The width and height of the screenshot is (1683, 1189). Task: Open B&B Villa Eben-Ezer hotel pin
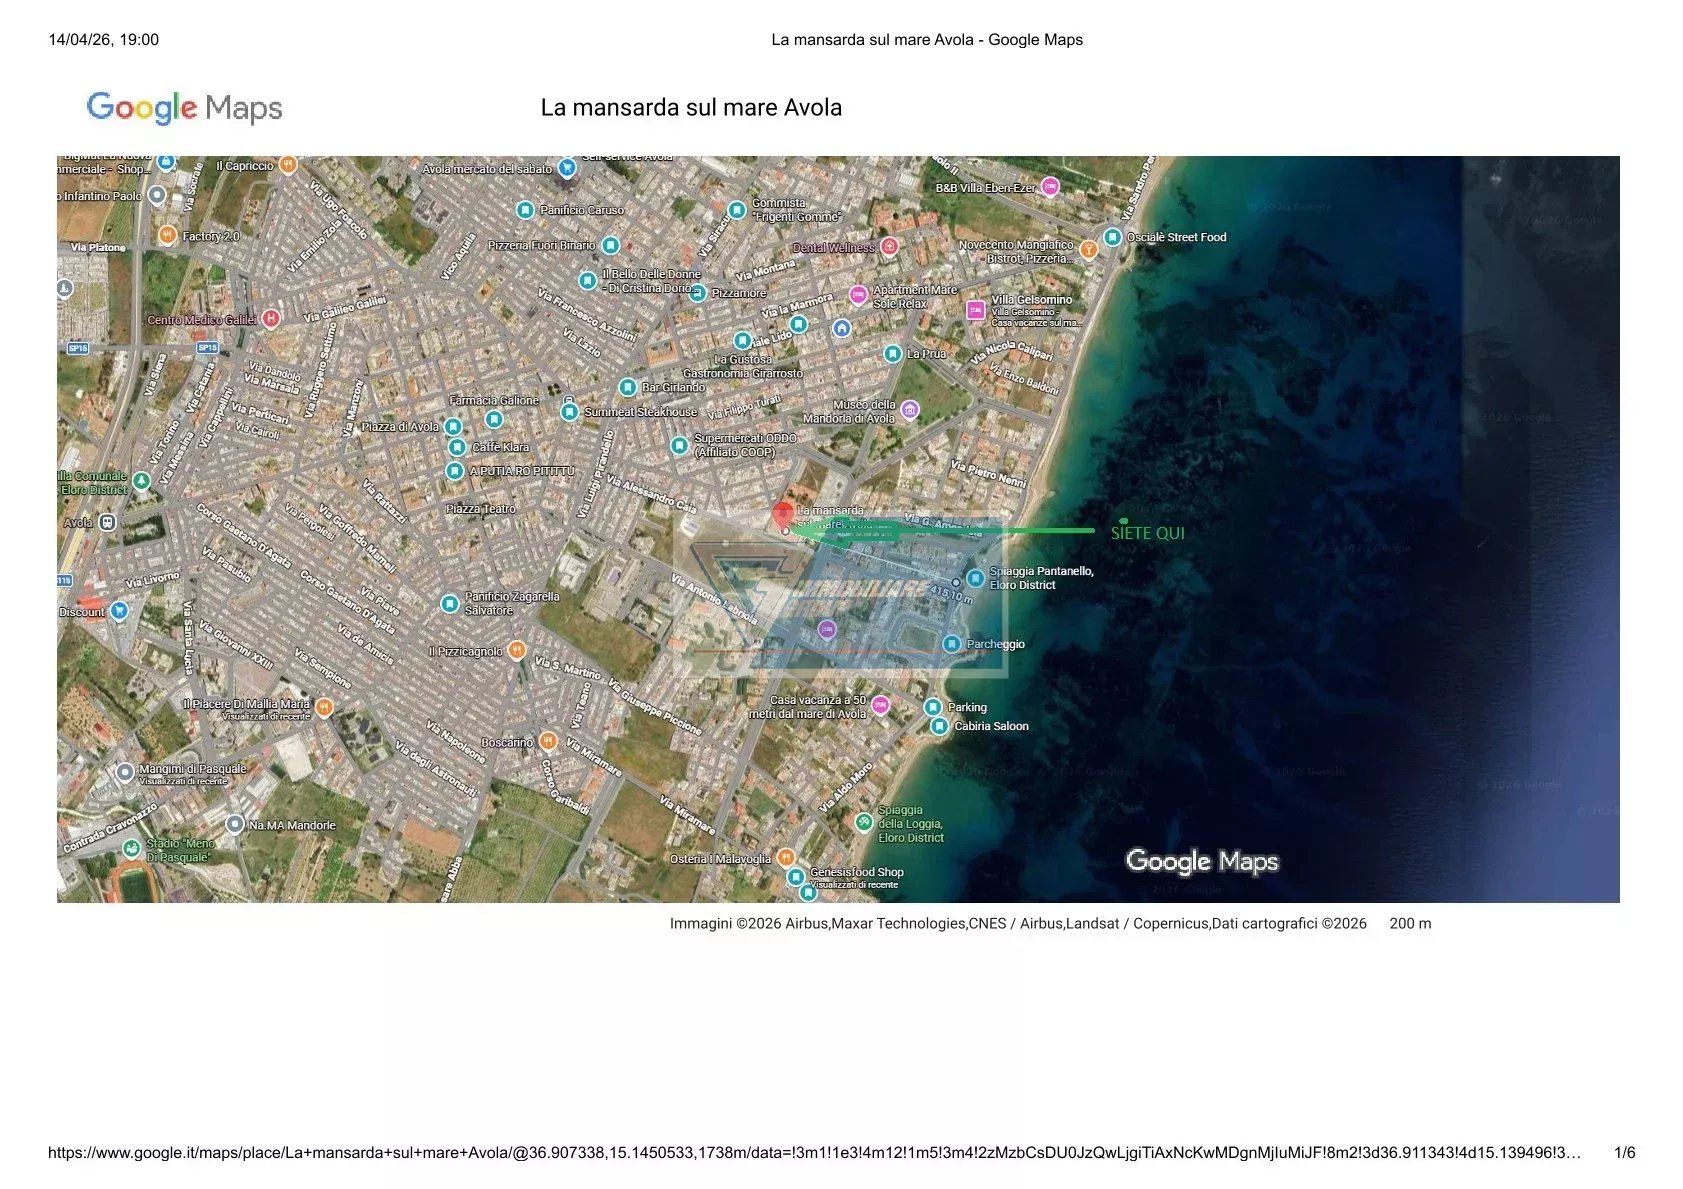click(1049, 186)
